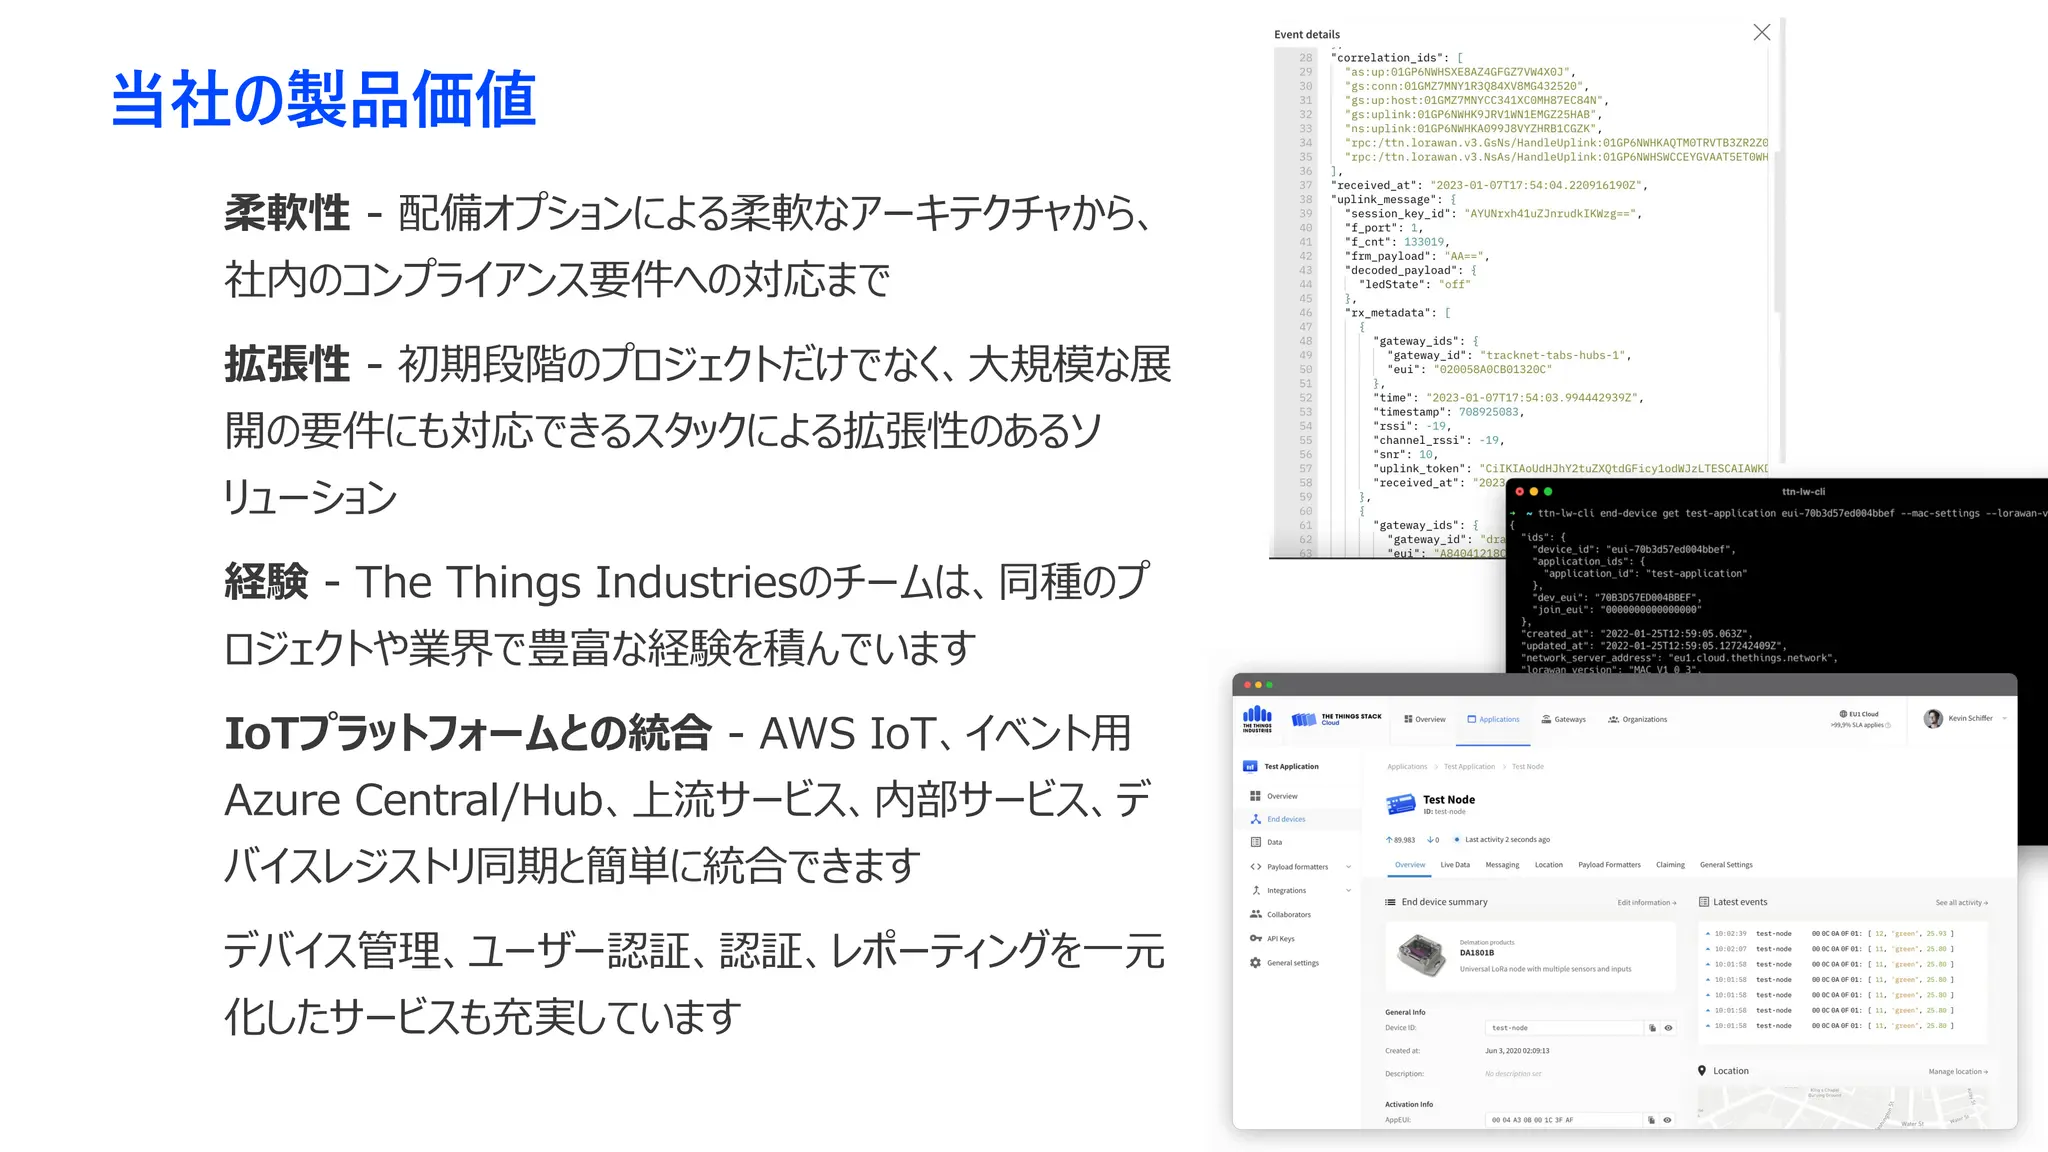Screen dimensions: 2048x1152
Task: Click the terminal window yellow minimize dot
Action: [x=1534, y=492]
